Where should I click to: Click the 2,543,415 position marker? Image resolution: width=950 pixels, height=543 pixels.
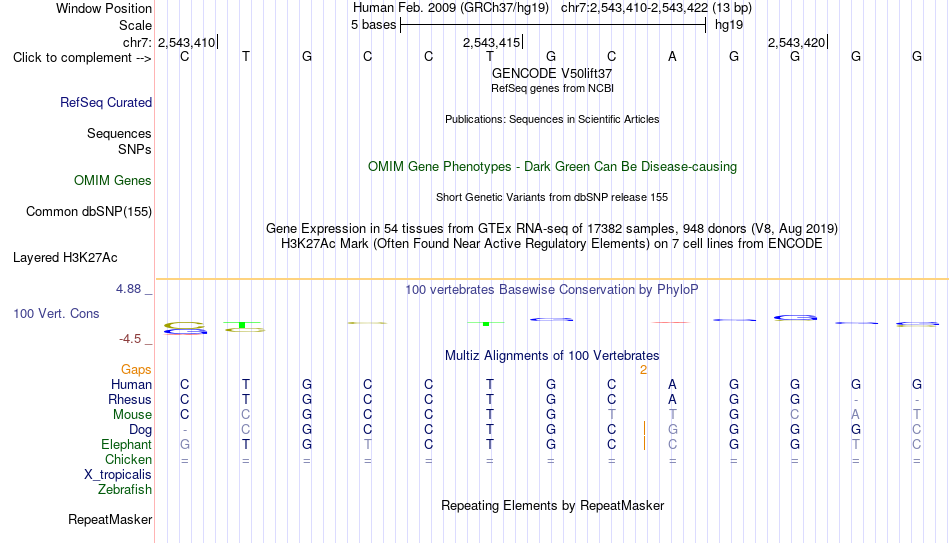tap(491, 42)
